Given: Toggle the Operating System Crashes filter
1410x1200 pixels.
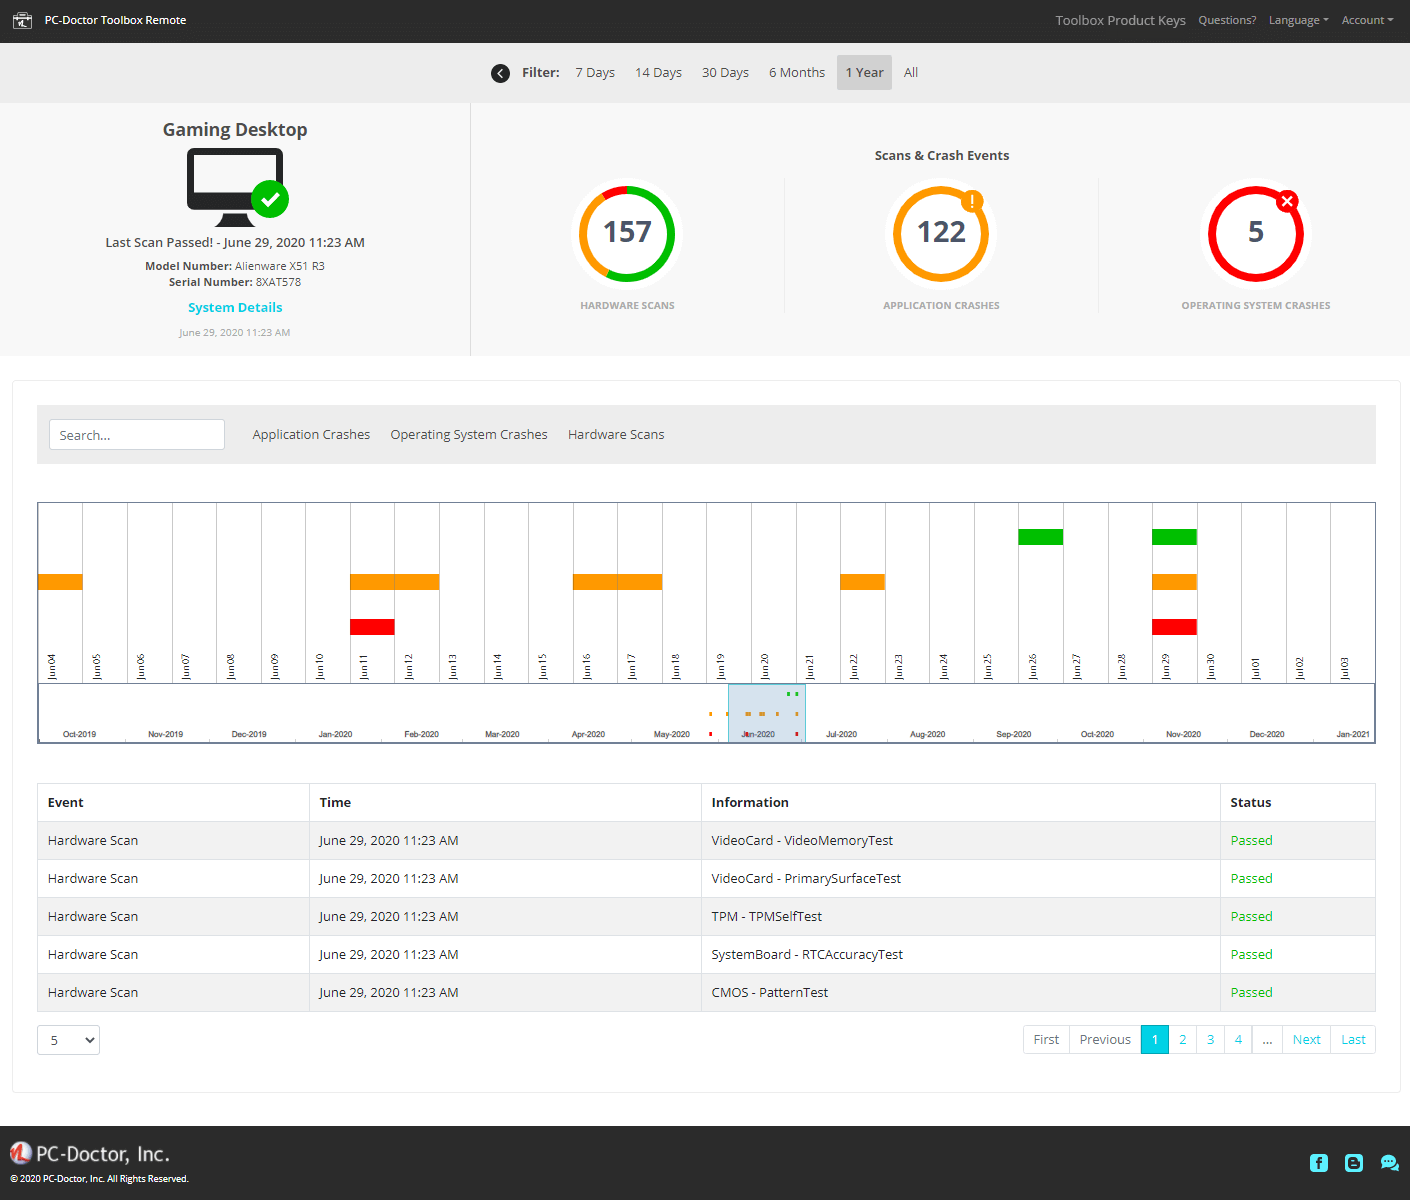Looking at the screenshot, I should point(468,434).
